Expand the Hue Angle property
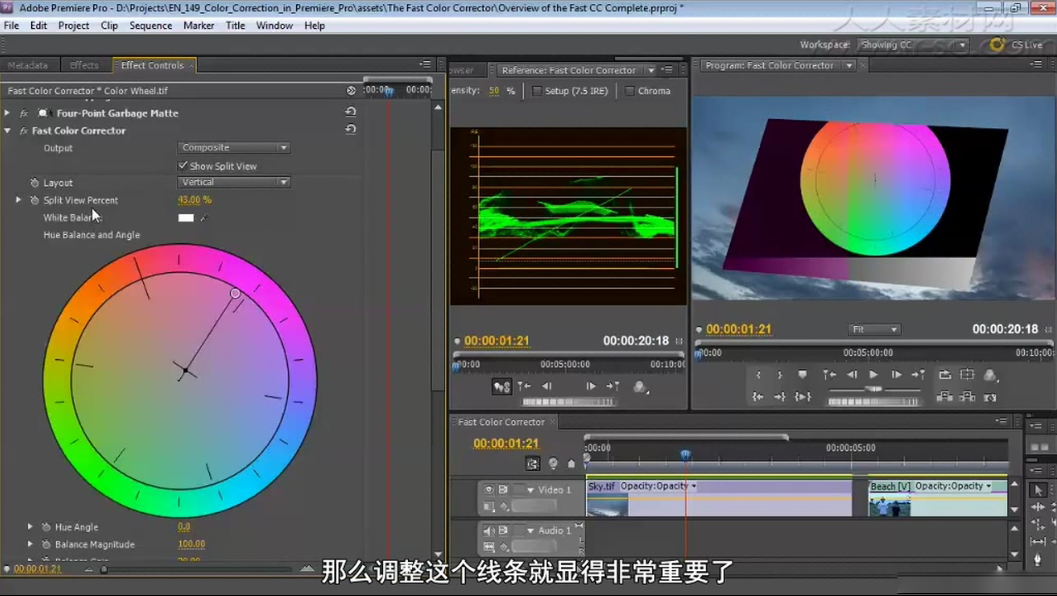This screenshot has width=1057, height=596. [x=30, y=527]
